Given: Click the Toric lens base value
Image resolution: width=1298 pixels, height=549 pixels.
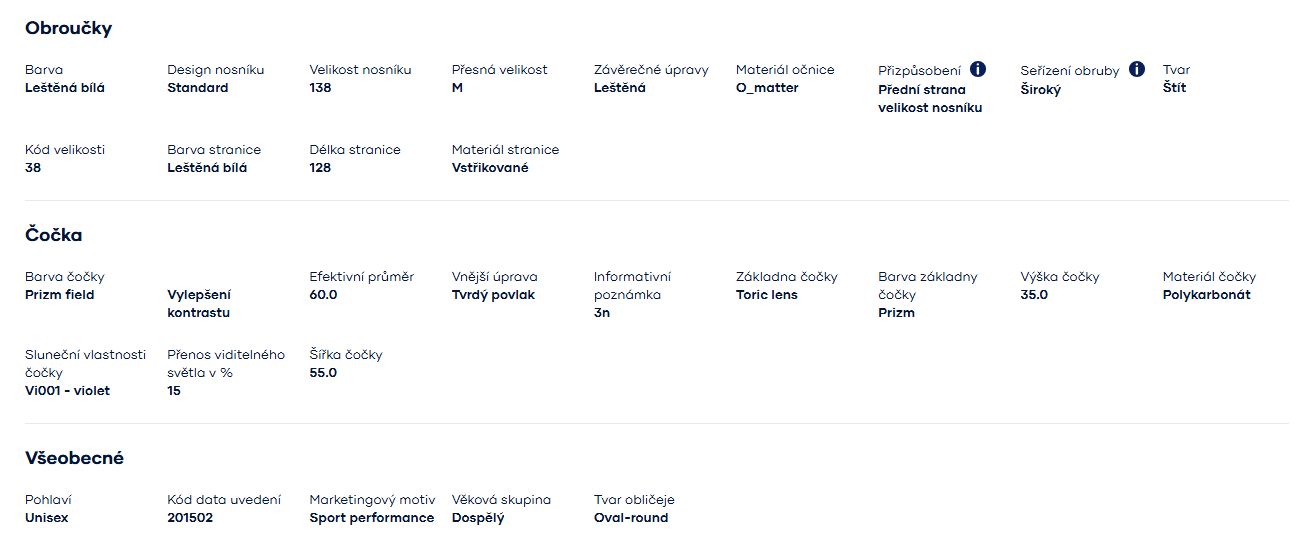Looking at the screenshot, I should [766, 295].
